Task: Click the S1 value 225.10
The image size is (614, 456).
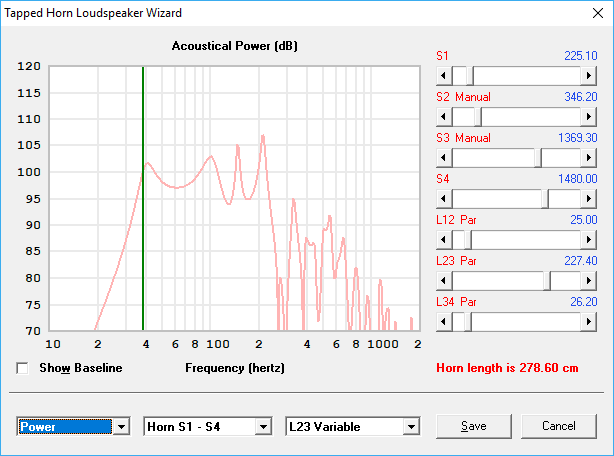Action: tap(581, 56)
